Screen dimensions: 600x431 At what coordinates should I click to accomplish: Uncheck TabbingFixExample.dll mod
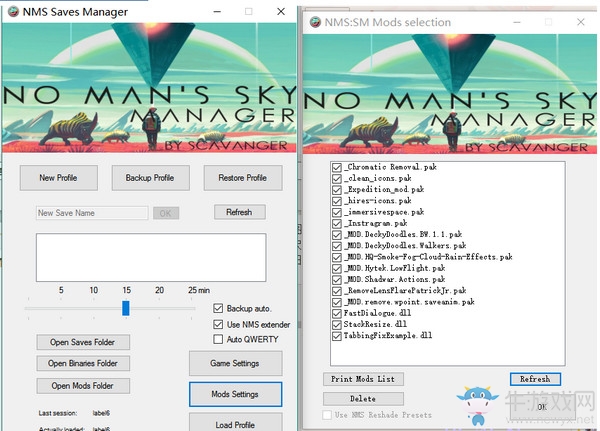[x=337, y=336]
